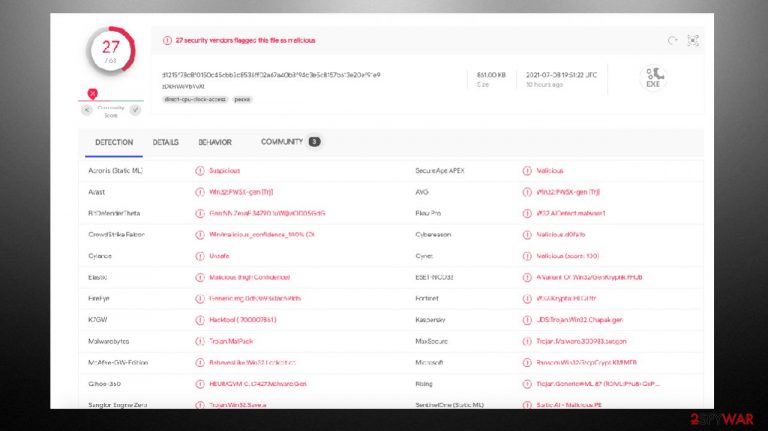Viewport: 768px width, 431px height.
Task: Click the warning icon next to Acronis Suspicious
Action: pos(200,171)
